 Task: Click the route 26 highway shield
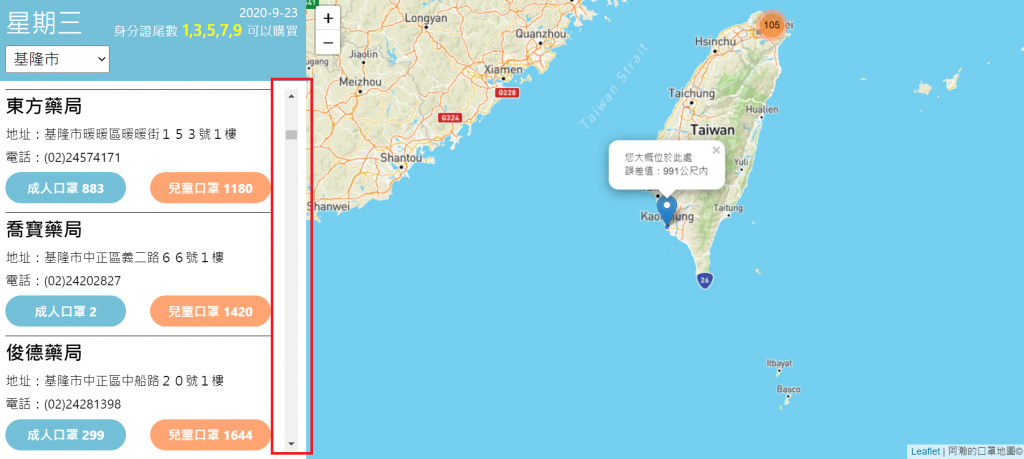pos(704,281)
